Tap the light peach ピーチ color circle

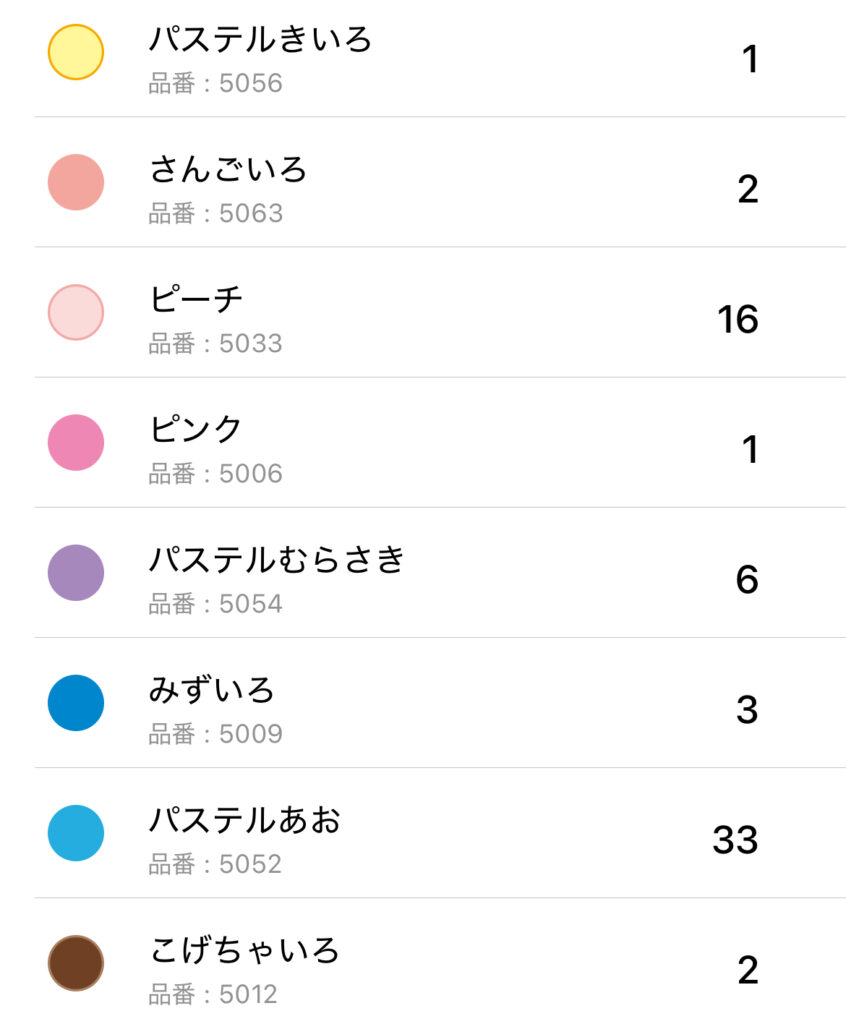coord(76,312)
